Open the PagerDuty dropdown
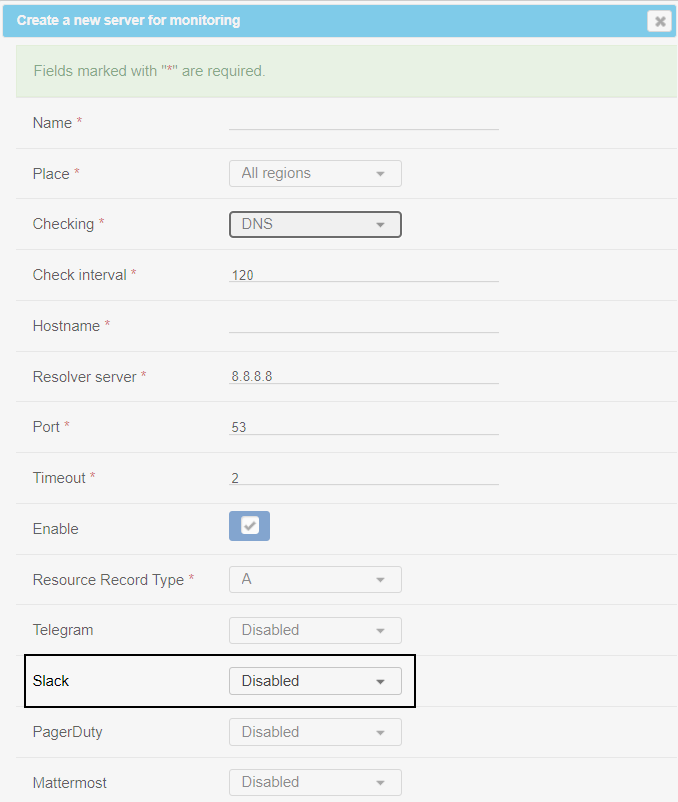The width and height of the screenshot is (678, 802). point(315,732)
